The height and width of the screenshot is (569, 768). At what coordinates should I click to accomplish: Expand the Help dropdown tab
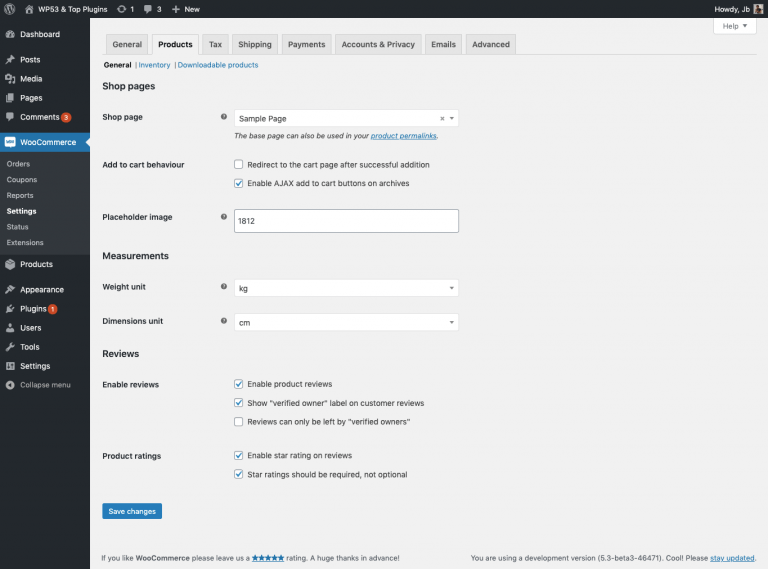735,26
